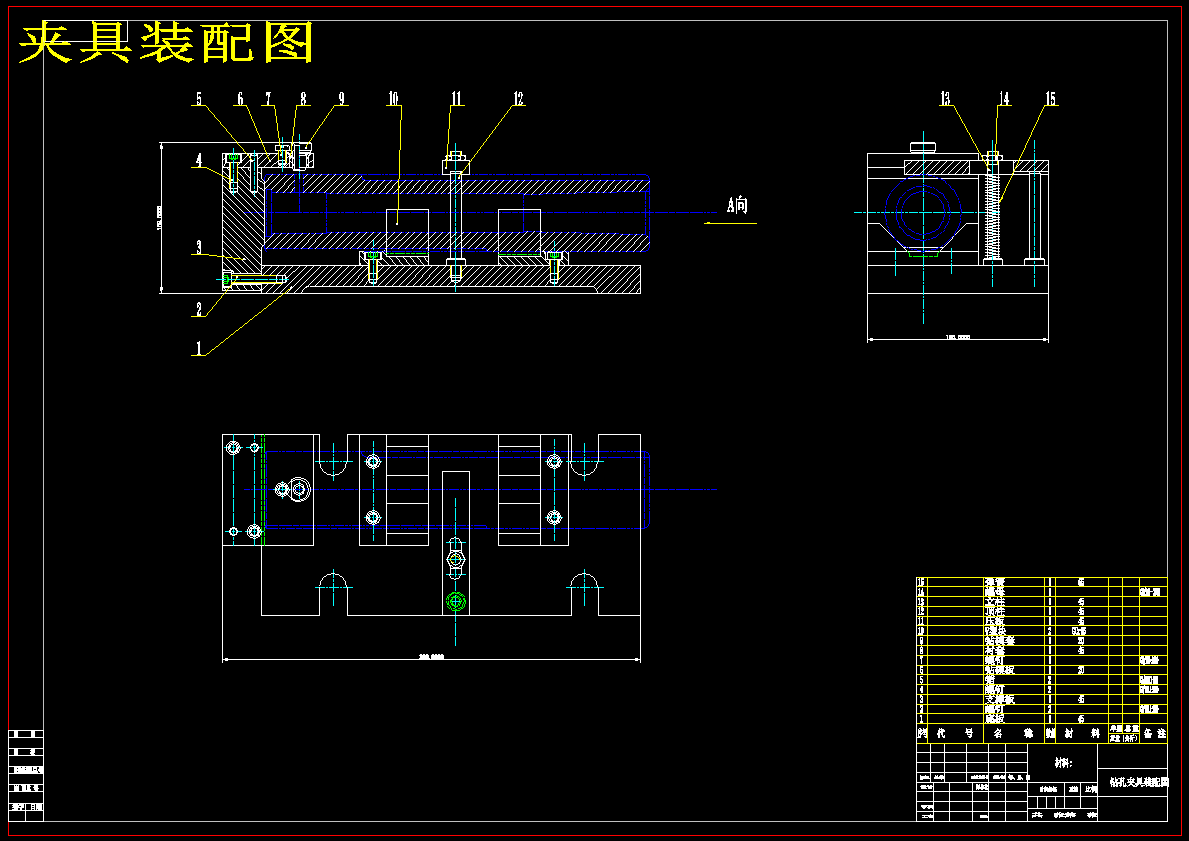Select balloon number 15 above the side view
1189x841 pixels.
1050,99
